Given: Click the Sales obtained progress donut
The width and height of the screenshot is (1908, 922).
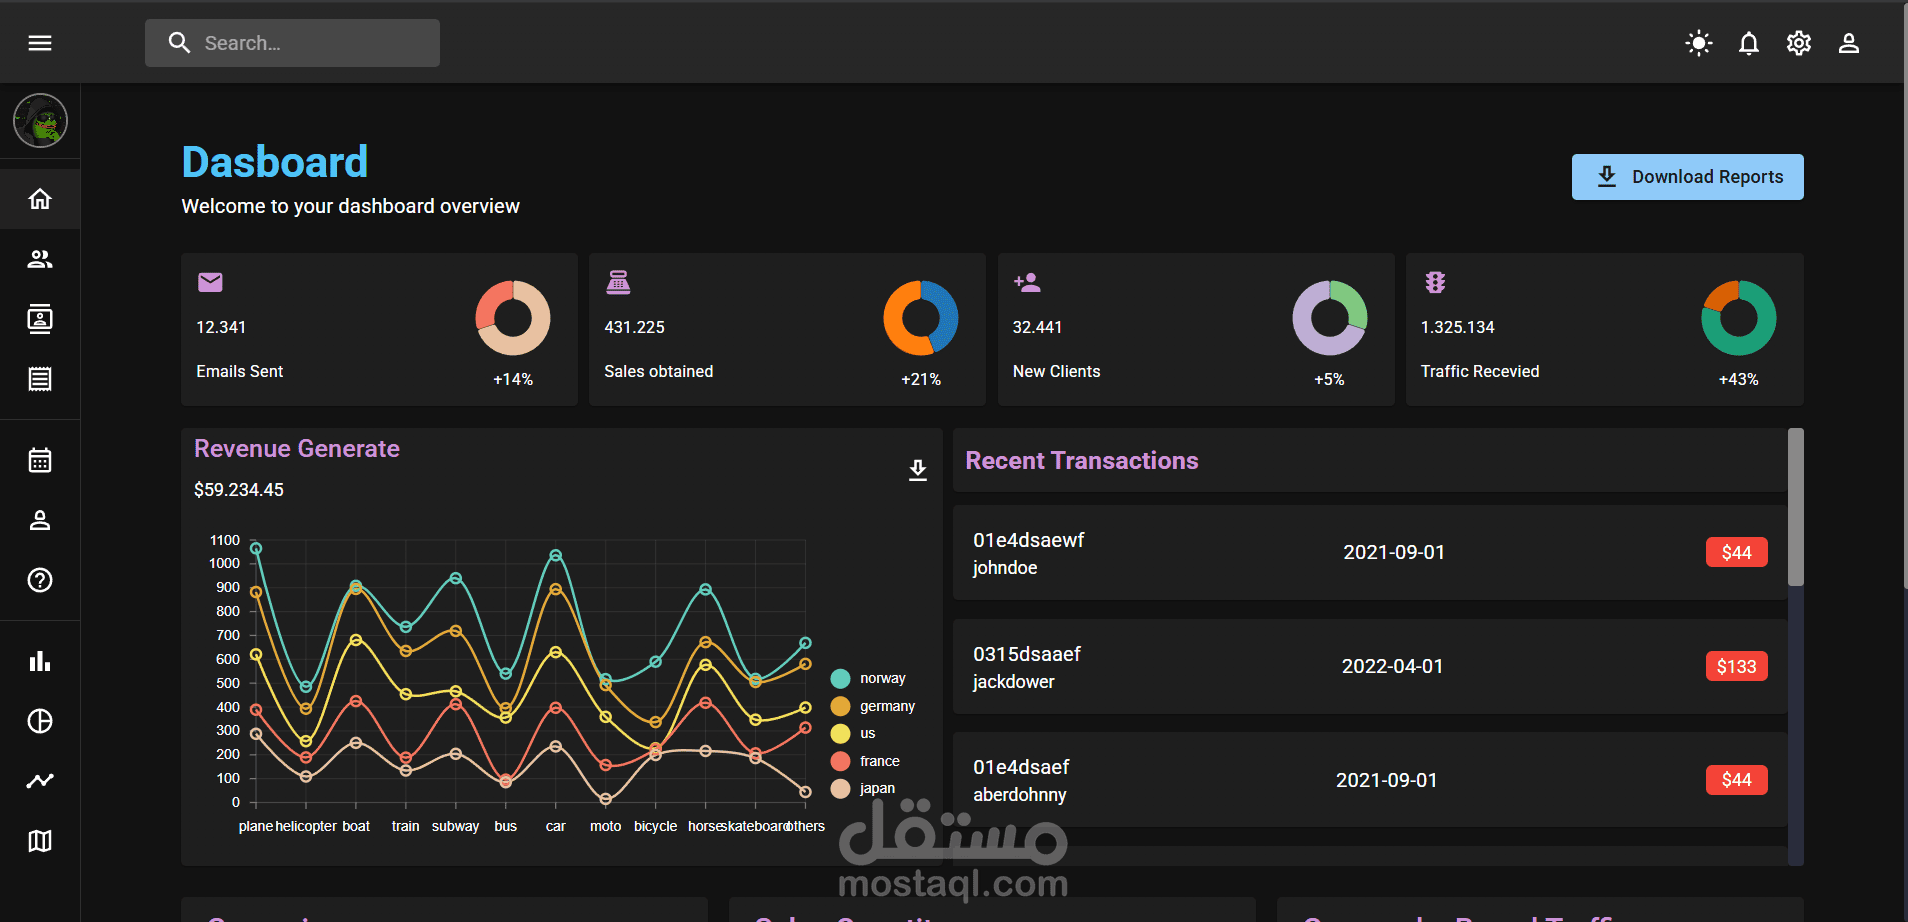Looking at the screenshot, I should click(x=921, y=318).
